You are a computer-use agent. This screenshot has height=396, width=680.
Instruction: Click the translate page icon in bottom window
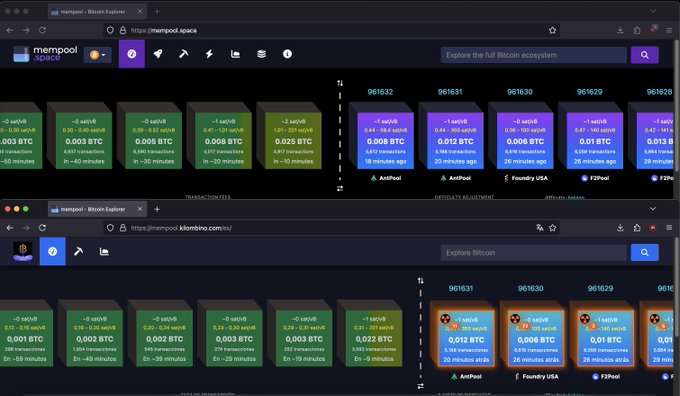click(539, 228)
